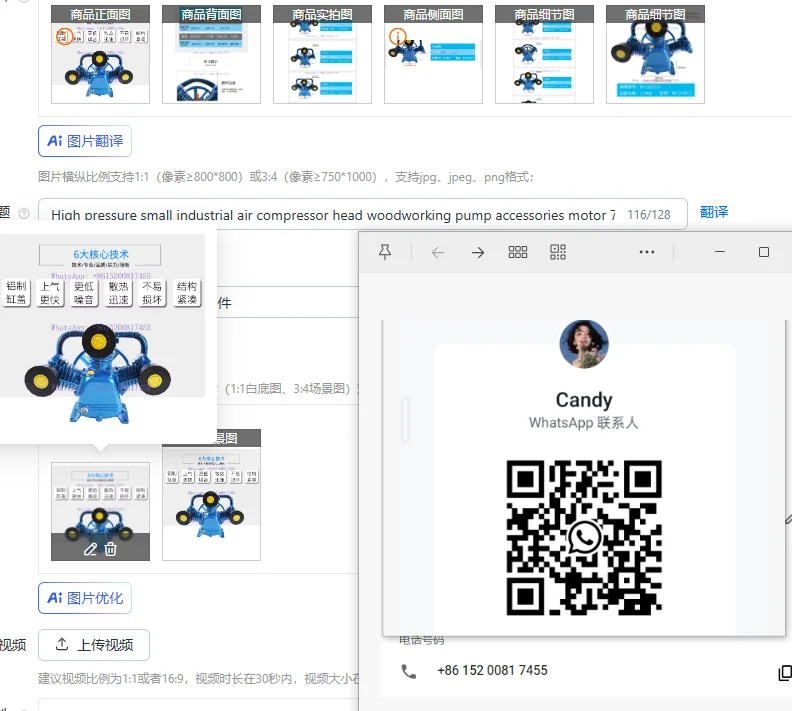Viewport: 792px width, 711px height.
Task: Click the warning icon on 商品侧面图 thumbnail
Action: (x=398, y=36)
